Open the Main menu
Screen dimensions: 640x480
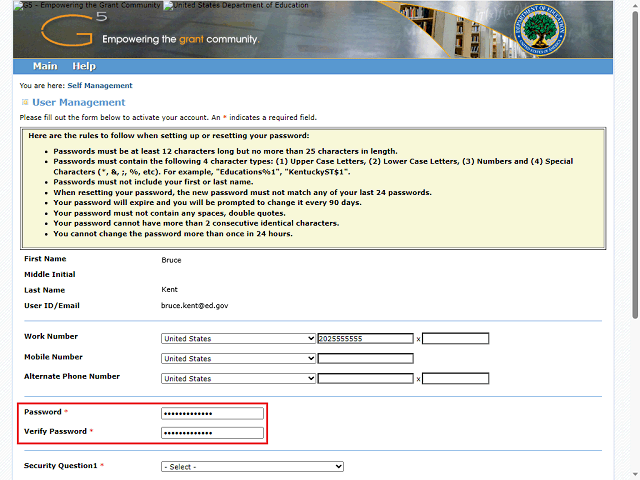click(44, 66)
